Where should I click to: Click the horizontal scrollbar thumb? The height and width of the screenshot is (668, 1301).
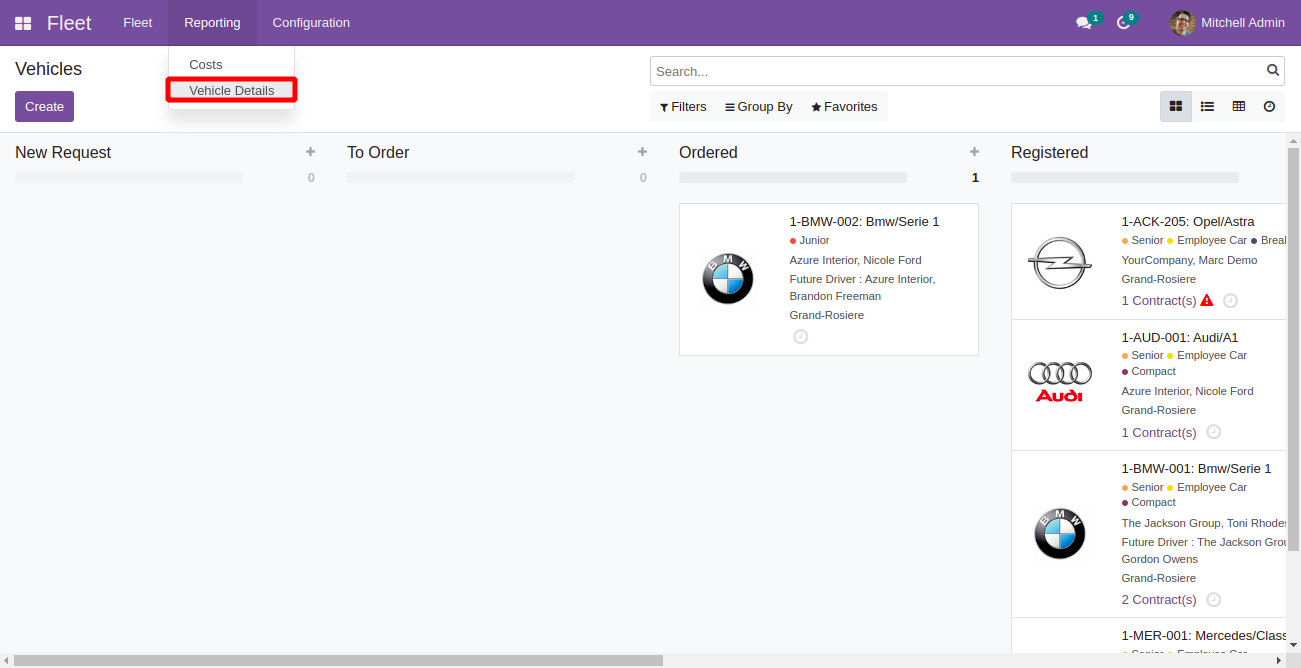click(x=339, y=660)
